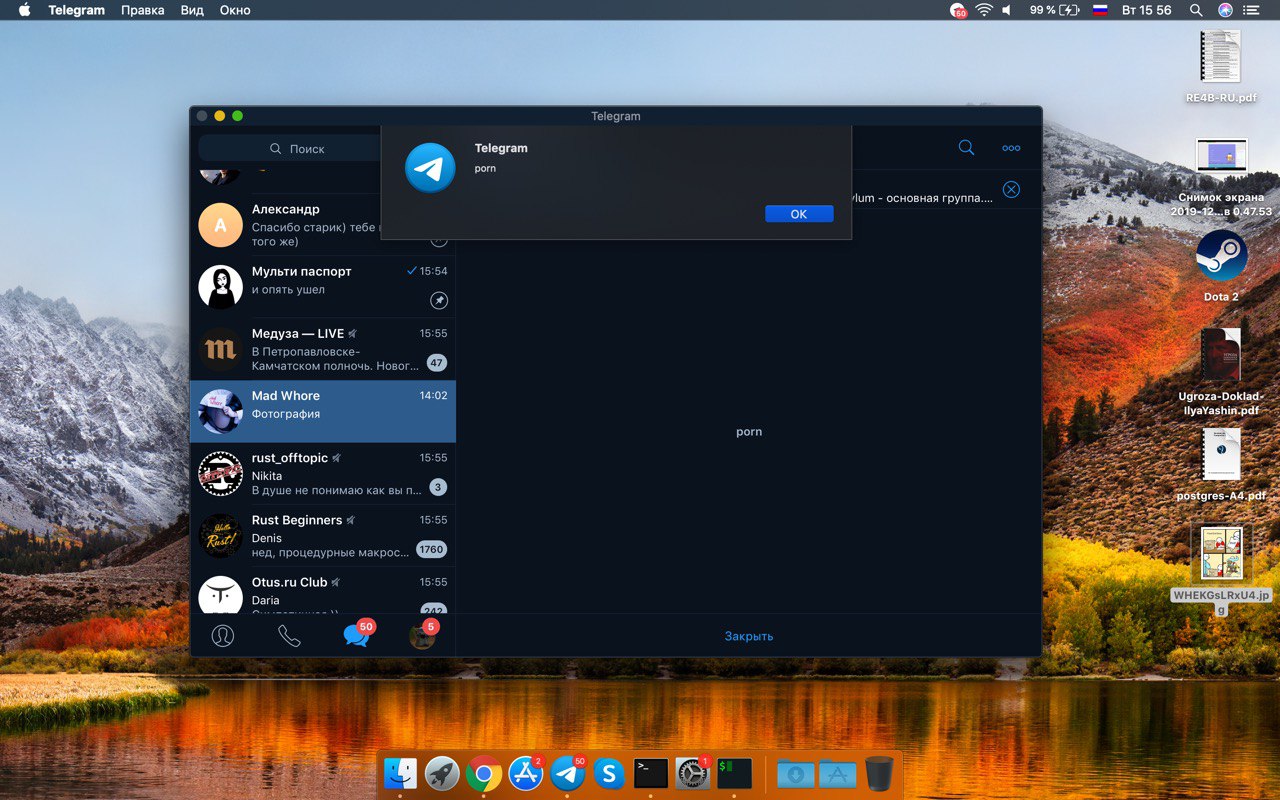Click the Russian flag input source icon

point(1100,10)
